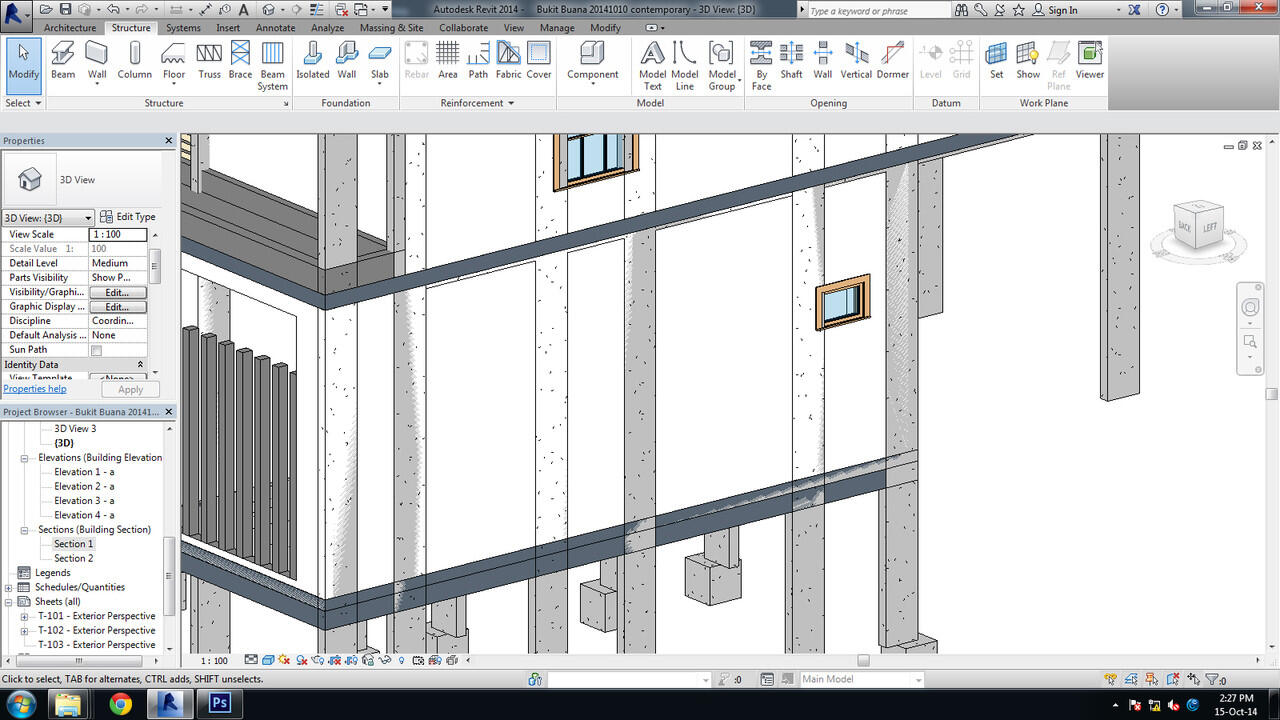
Task: Click the Edit Type button
Action: pos(128,217)
